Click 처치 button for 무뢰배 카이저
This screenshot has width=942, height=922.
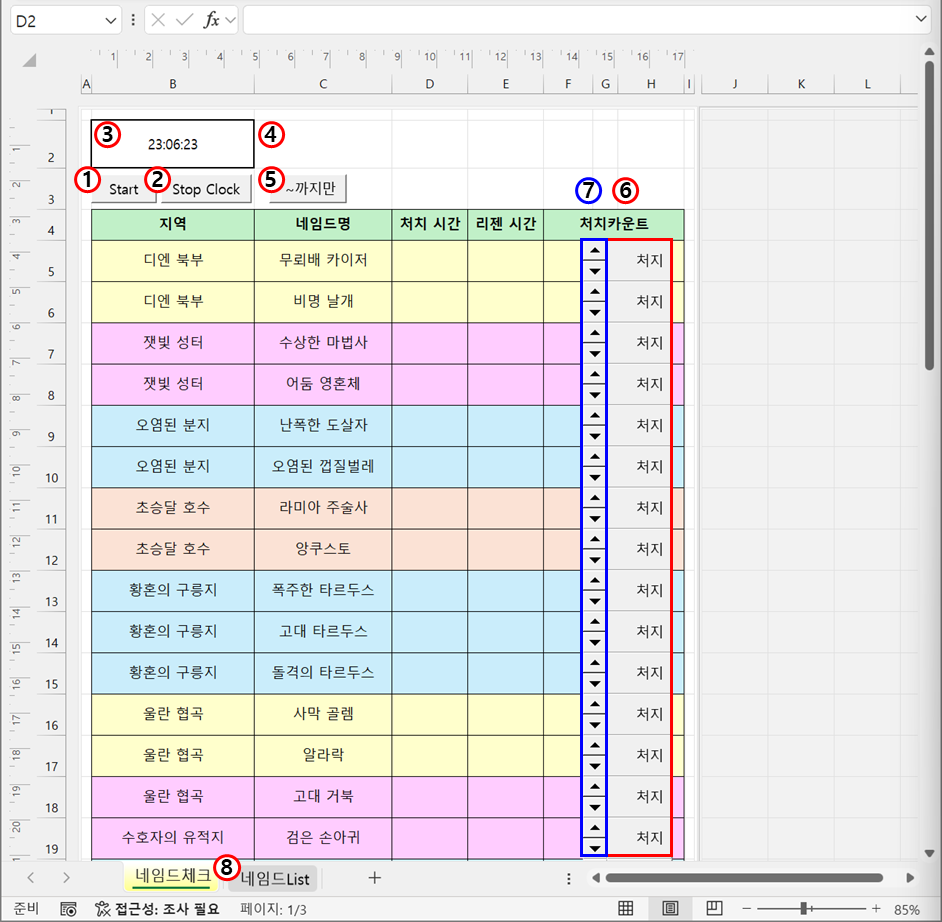(639, 260)
